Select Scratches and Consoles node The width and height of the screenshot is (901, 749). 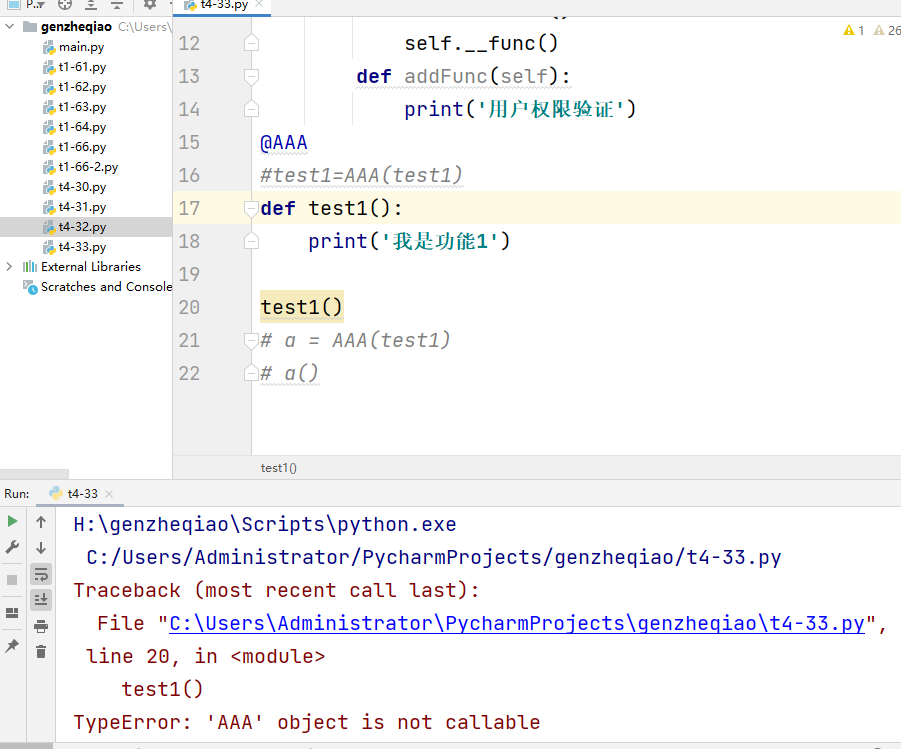pos(106,287)
